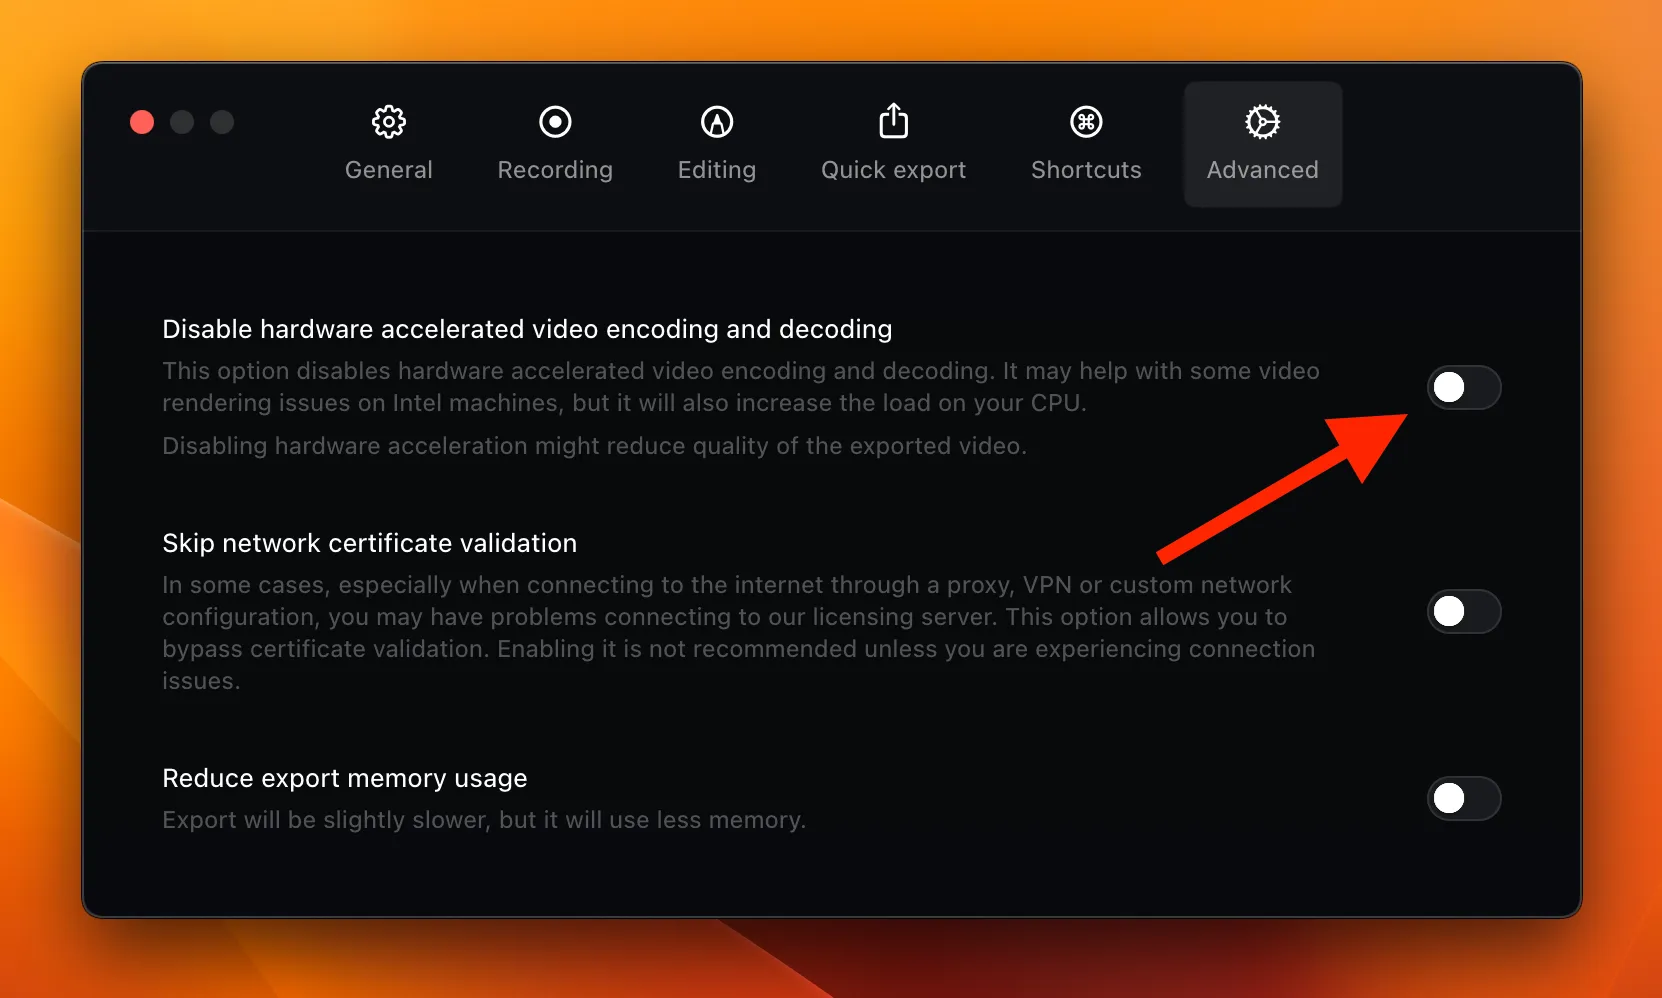The width and height of the screenshot is (1662, 998).
Task: Click the 'Disable hardware accelerated video encoding' heading
Action: (x=527, y=329)
